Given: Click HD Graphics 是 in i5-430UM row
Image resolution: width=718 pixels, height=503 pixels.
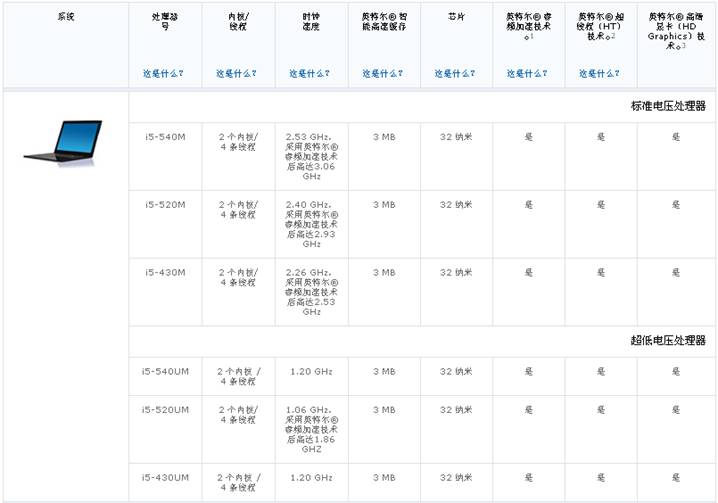Looking at the screenshot, I should (x=676, y=478).
